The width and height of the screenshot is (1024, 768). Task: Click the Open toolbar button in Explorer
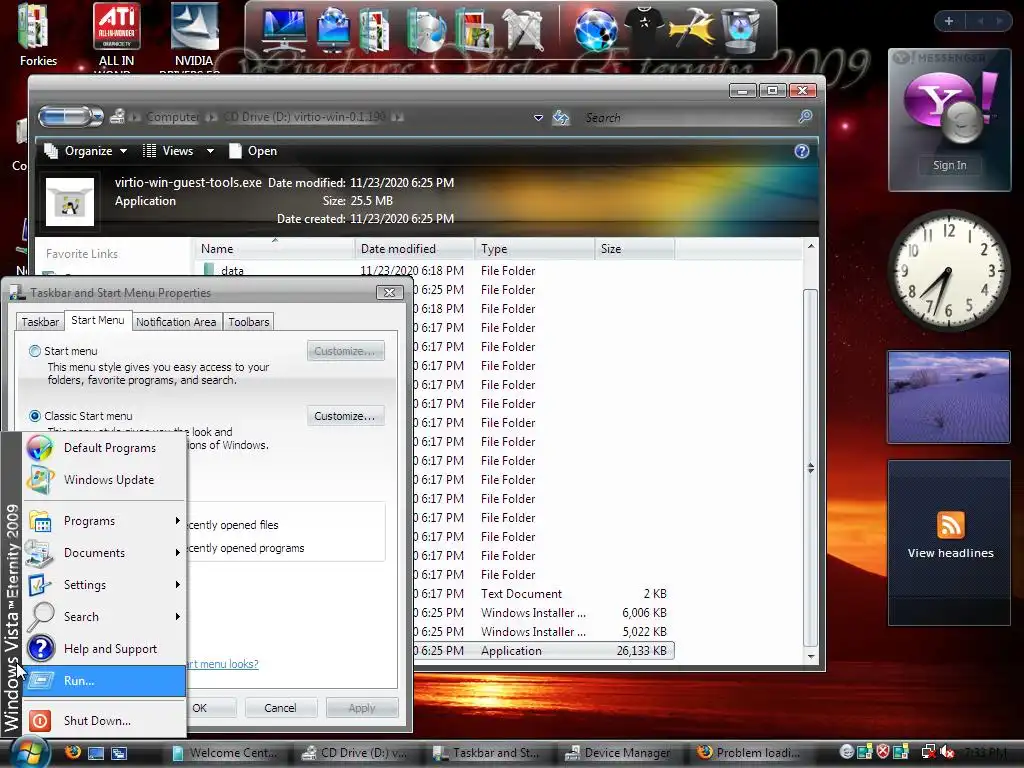point(253,151)
